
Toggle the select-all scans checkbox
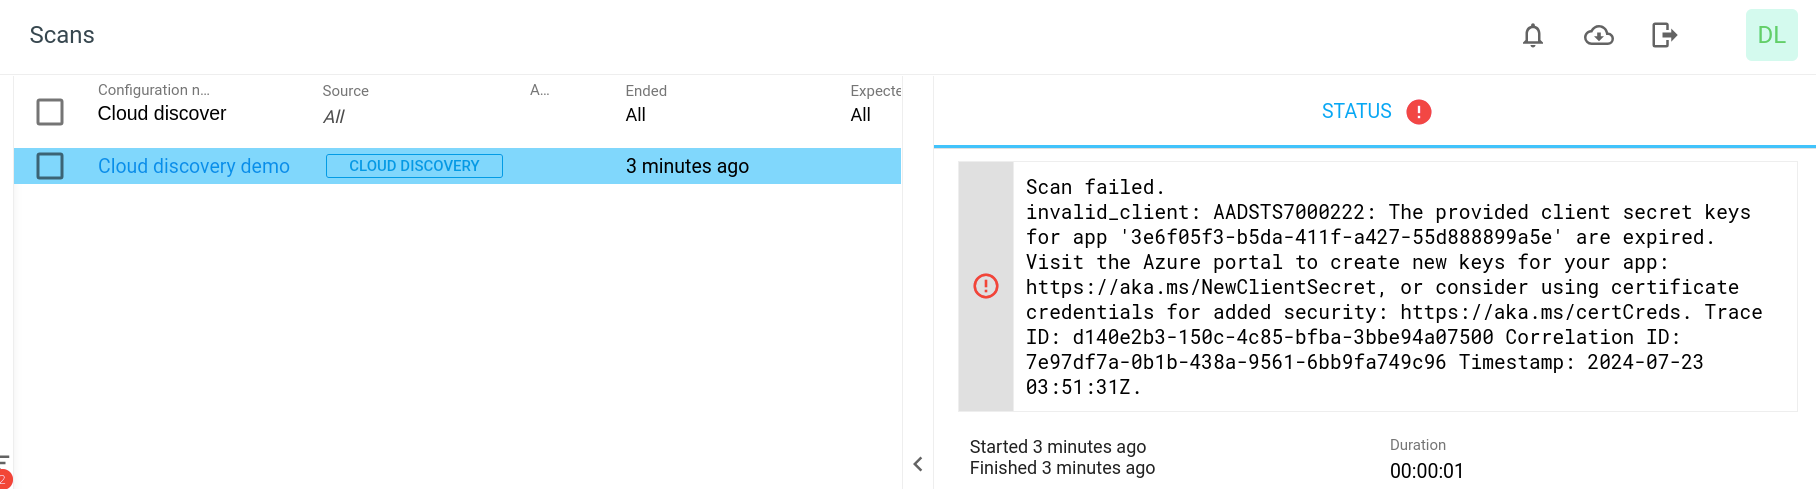50,112
